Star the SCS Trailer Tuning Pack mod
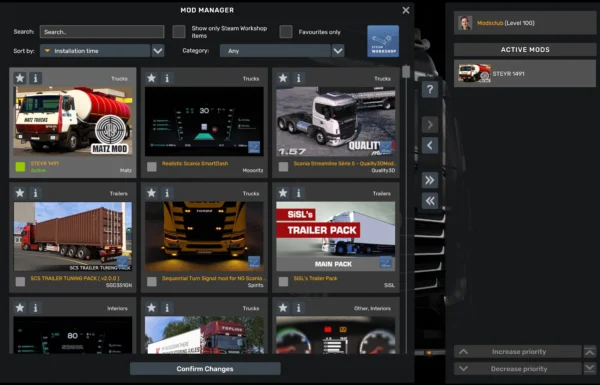This screenshot has width=600, height=385. tap(20, 193)
